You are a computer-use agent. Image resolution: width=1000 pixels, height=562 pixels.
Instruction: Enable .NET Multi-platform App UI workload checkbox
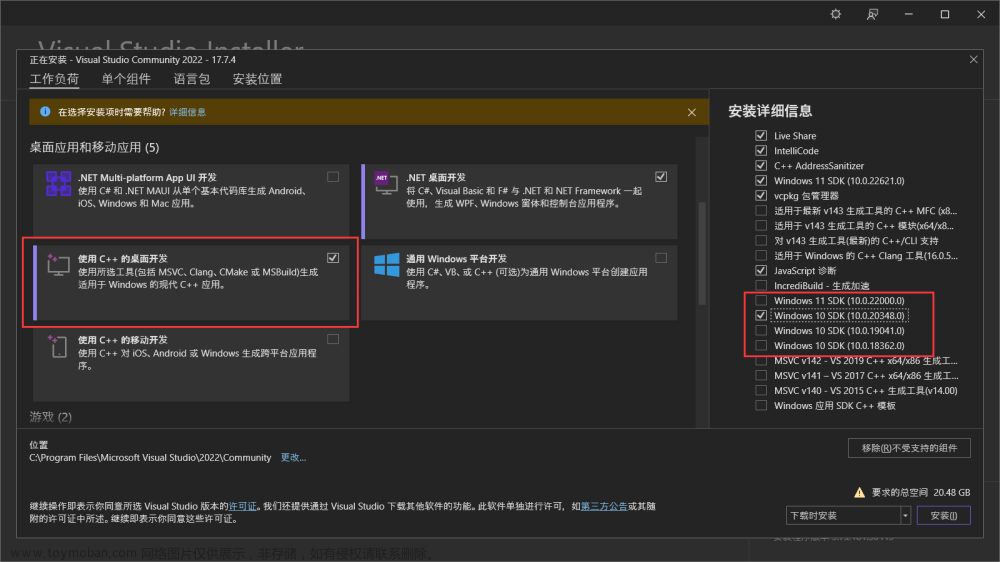point(333,177)
